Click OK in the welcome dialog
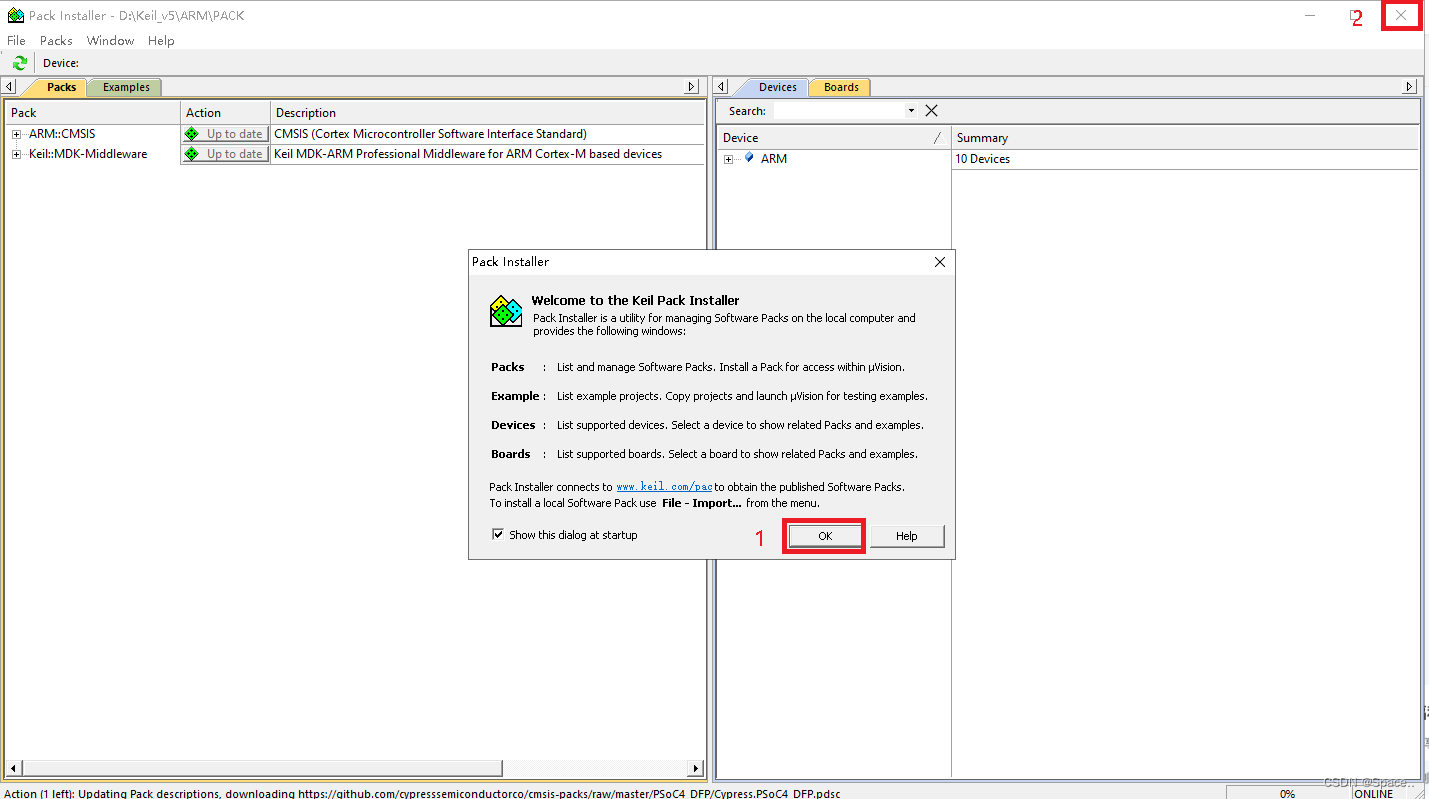Viewport: 1429px width, 799px height. coord(825,536)
